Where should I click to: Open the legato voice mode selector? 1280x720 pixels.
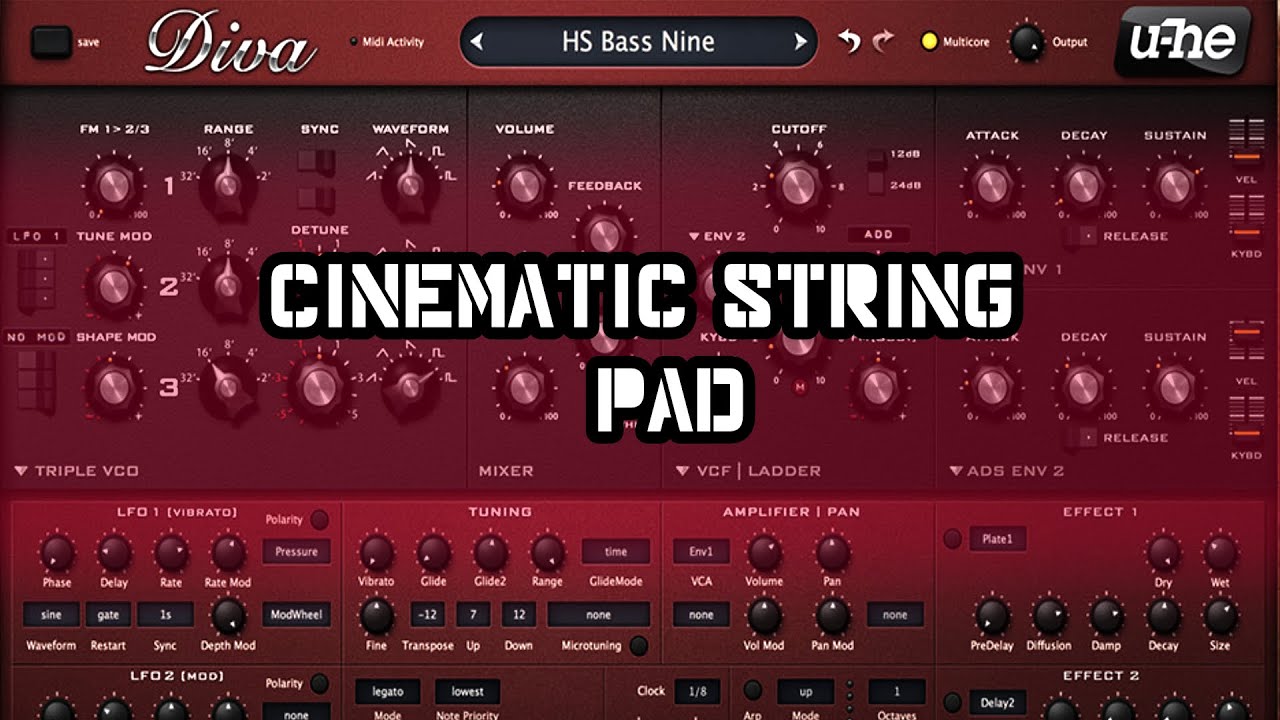[x=387, y=691]
